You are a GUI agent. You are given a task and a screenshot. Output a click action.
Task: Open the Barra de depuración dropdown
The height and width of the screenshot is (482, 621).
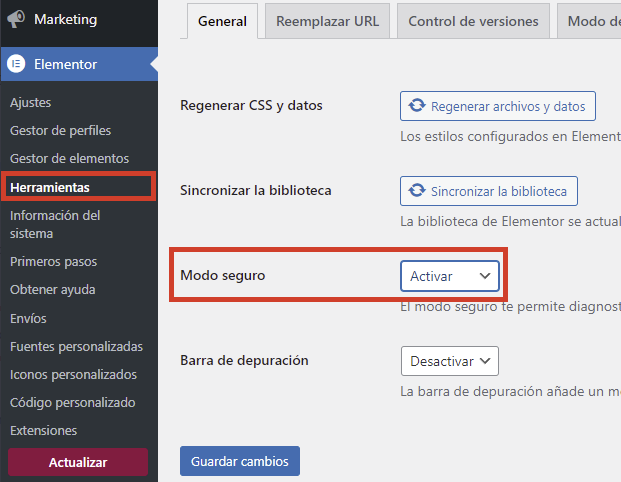click(450, 361)
